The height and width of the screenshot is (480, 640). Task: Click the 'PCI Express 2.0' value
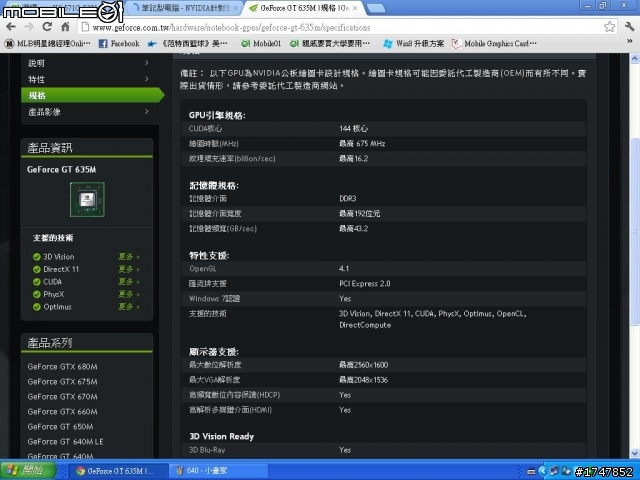364,283
